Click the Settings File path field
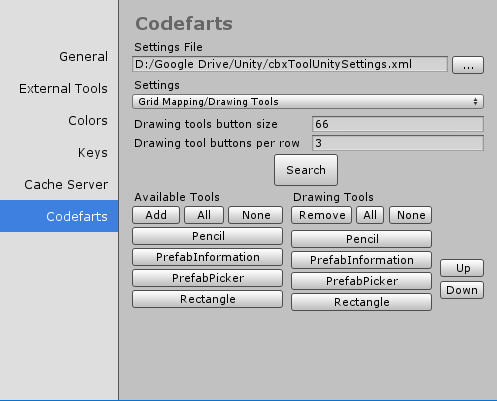497x401 pixels. [290, 64]
